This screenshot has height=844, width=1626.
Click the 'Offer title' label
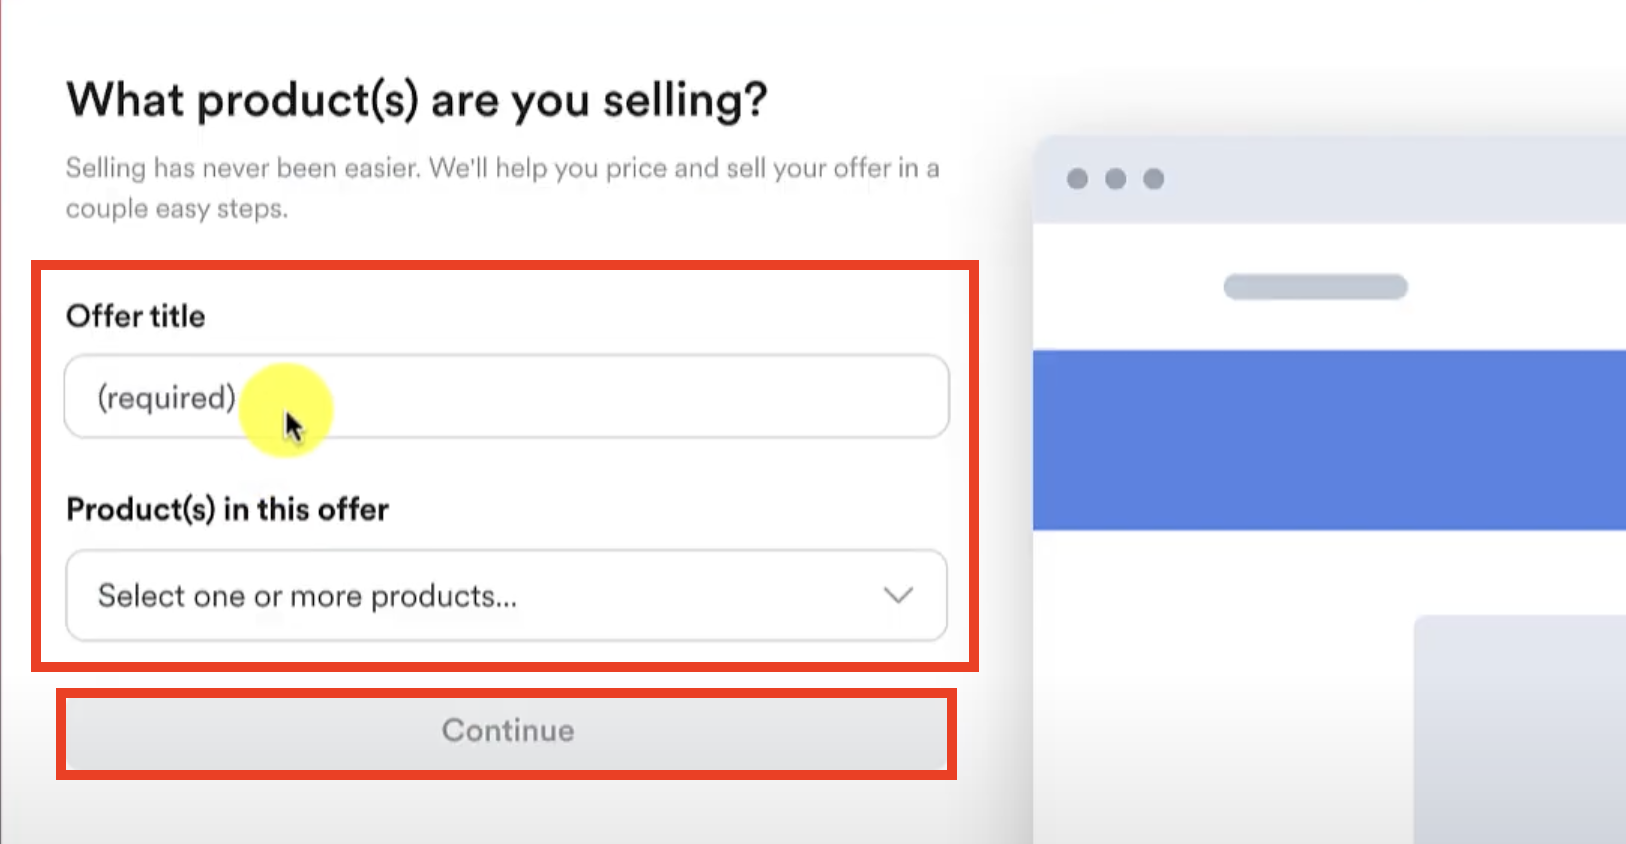[x=136, y=316]
